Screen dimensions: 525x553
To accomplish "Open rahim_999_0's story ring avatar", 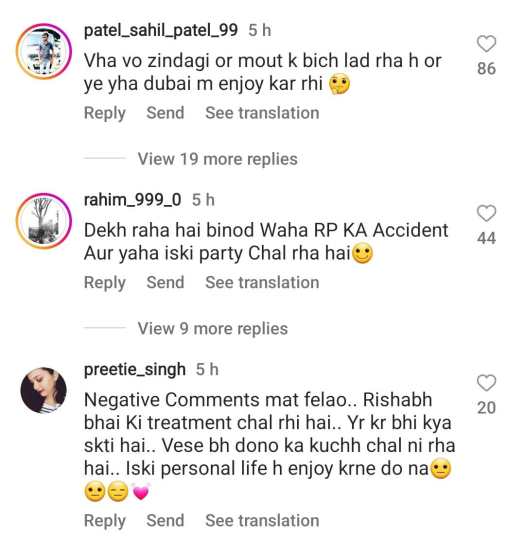I will (x=44, y=221).
